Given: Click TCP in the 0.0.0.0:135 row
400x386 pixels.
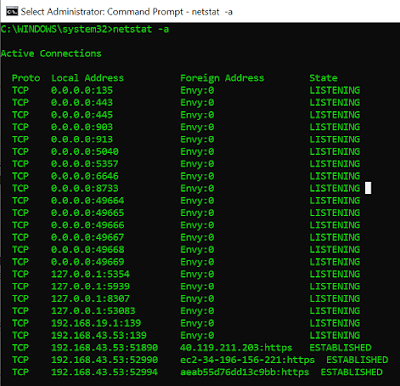Looking at the screenshot, I should coord(20,90).
